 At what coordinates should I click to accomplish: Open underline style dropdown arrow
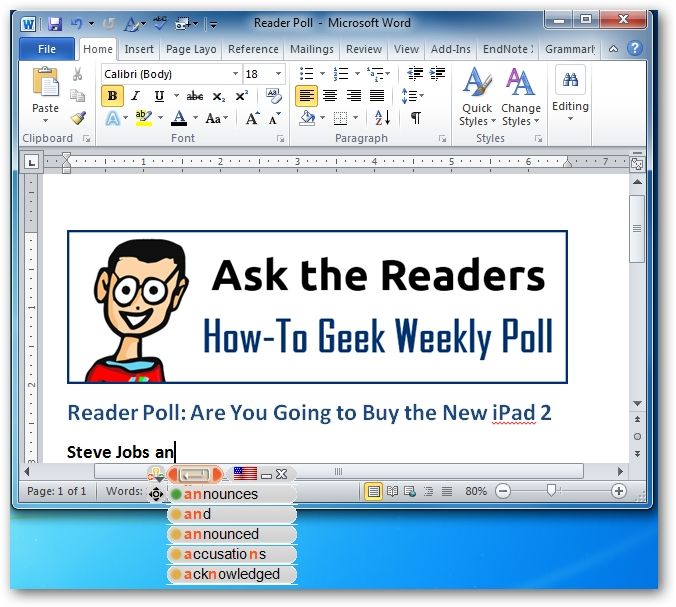tap(176, 96)
